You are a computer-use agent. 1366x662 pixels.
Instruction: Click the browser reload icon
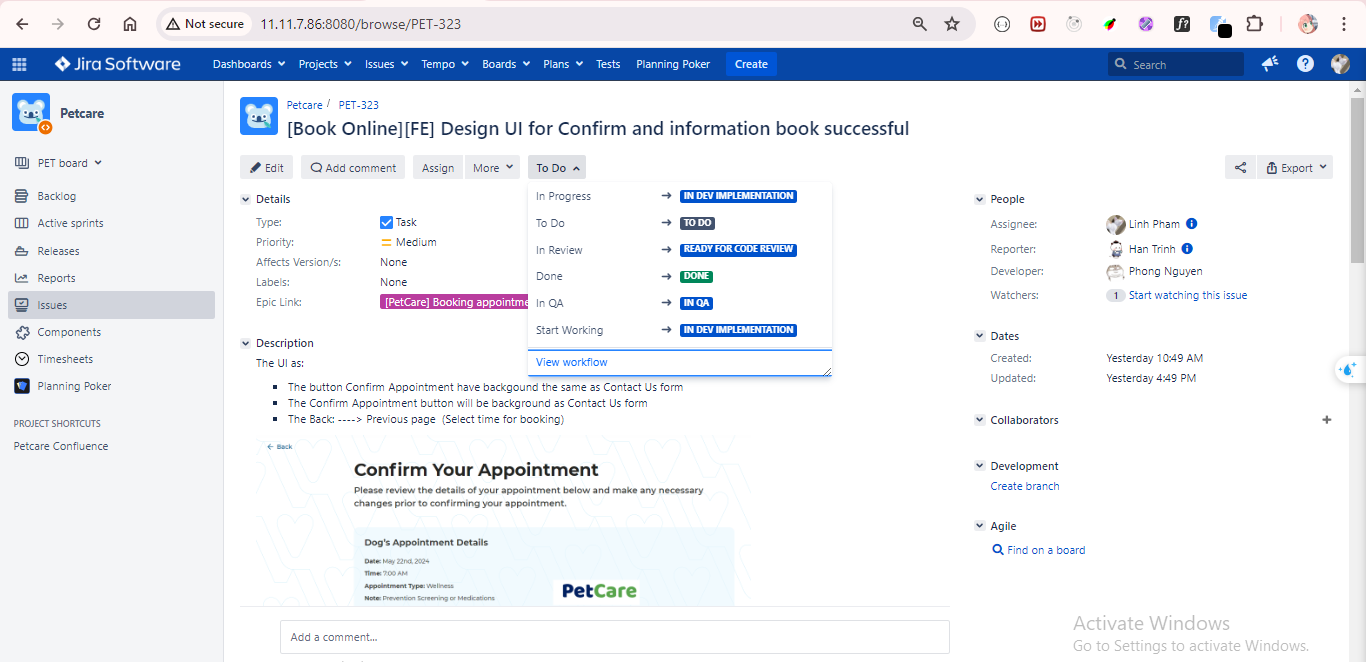click(x=94, y=24)
